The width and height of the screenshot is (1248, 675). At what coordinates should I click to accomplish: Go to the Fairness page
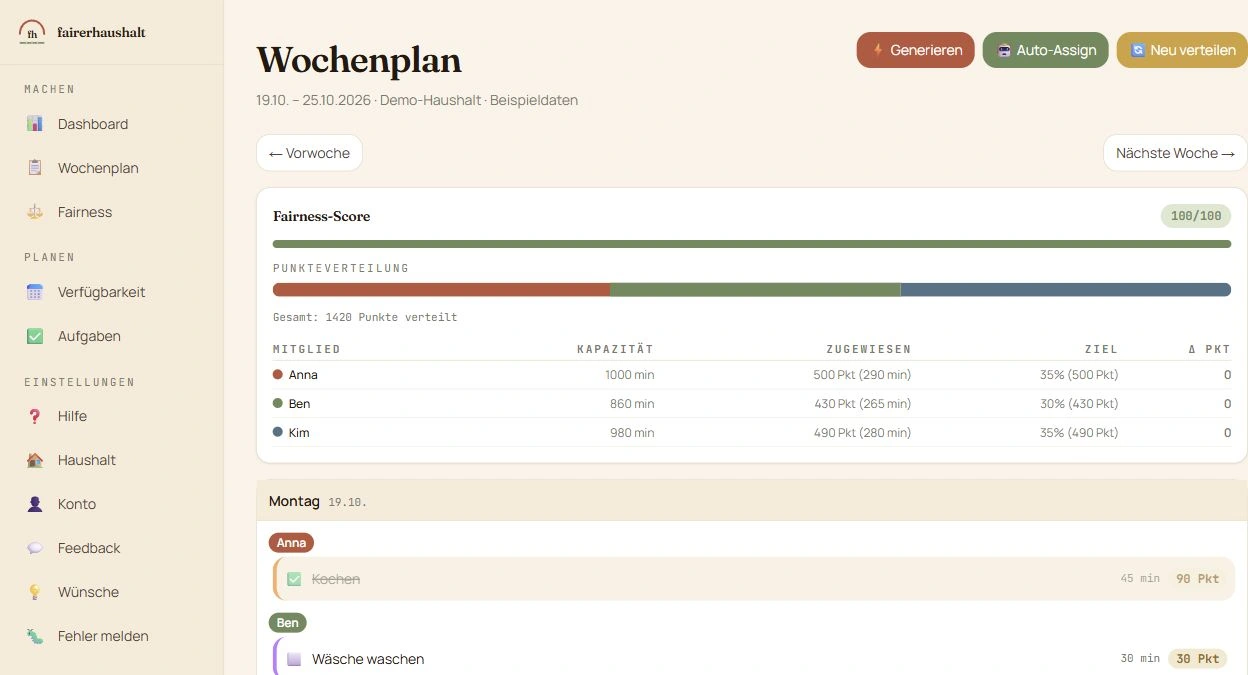coord(111,212)
